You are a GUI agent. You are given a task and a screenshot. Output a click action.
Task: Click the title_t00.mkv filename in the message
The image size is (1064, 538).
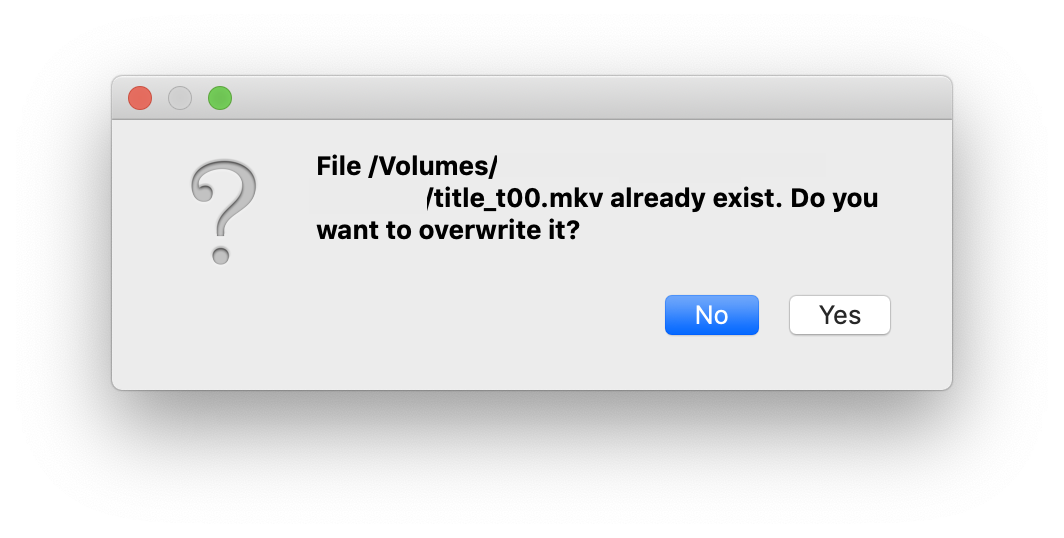pyautogui.click(x=516, y=198)
